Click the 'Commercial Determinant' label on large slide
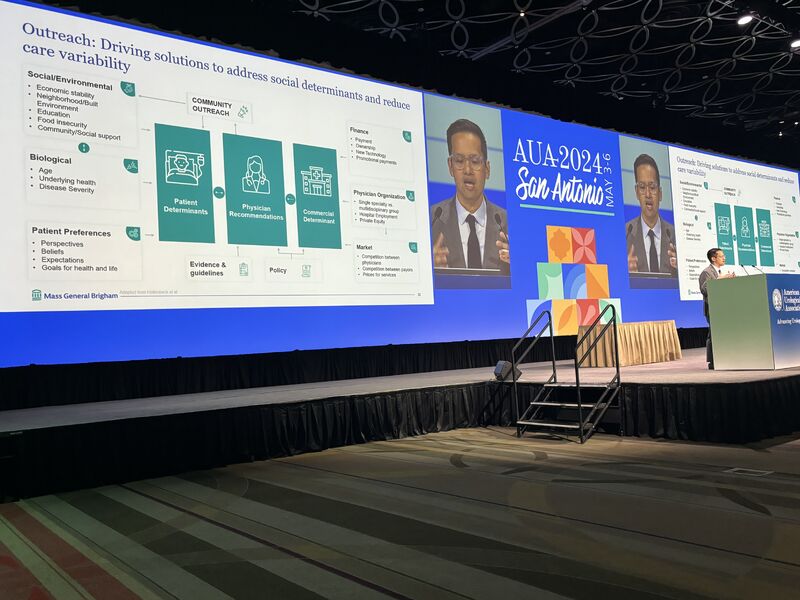Screen dimensions: 800x600 (319, 216)
